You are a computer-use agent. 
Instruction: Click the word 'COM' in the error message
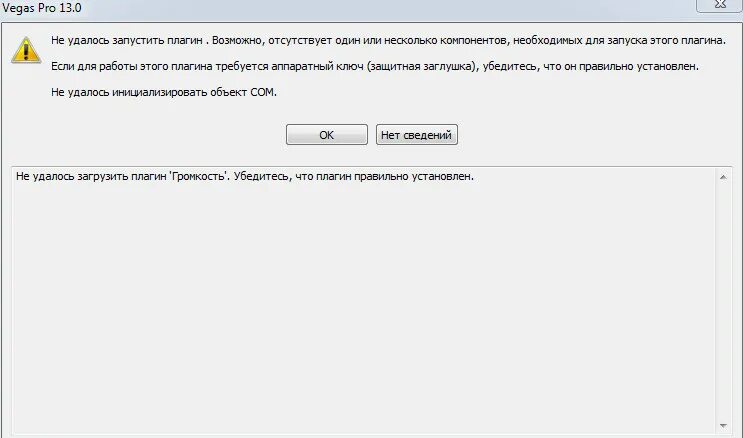point(262,92)
